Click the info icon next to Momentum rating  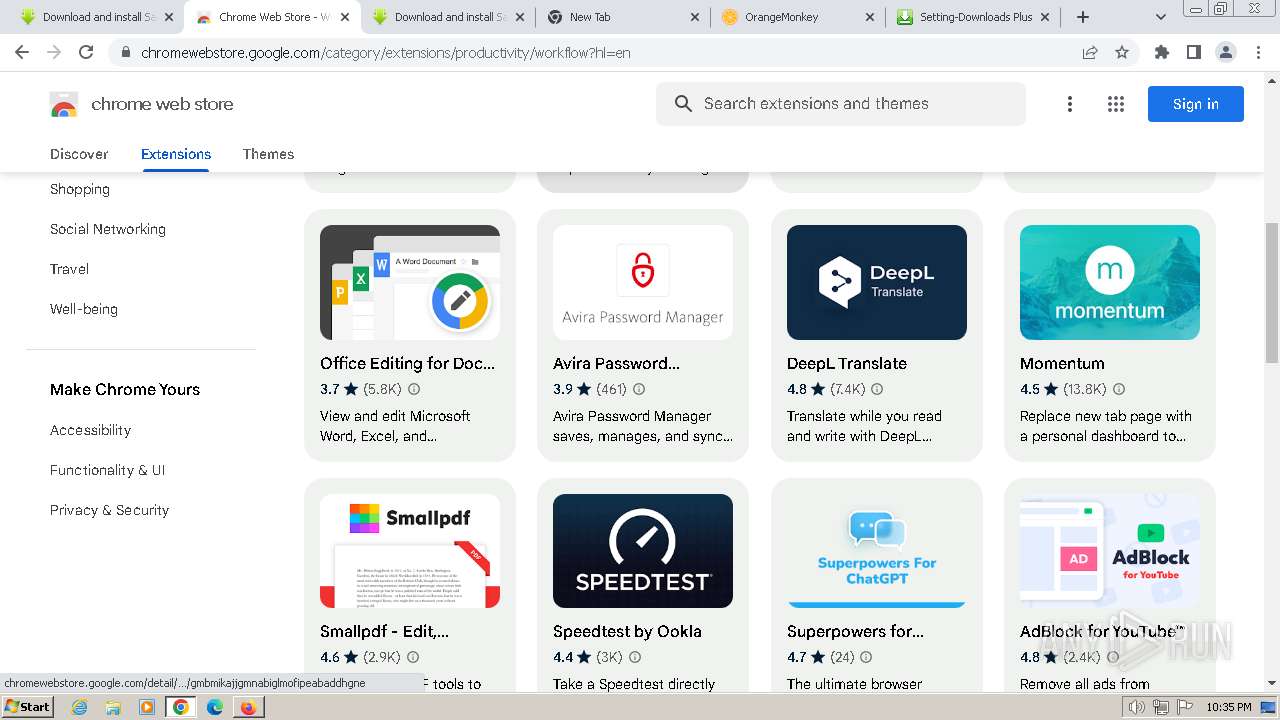1119,390
